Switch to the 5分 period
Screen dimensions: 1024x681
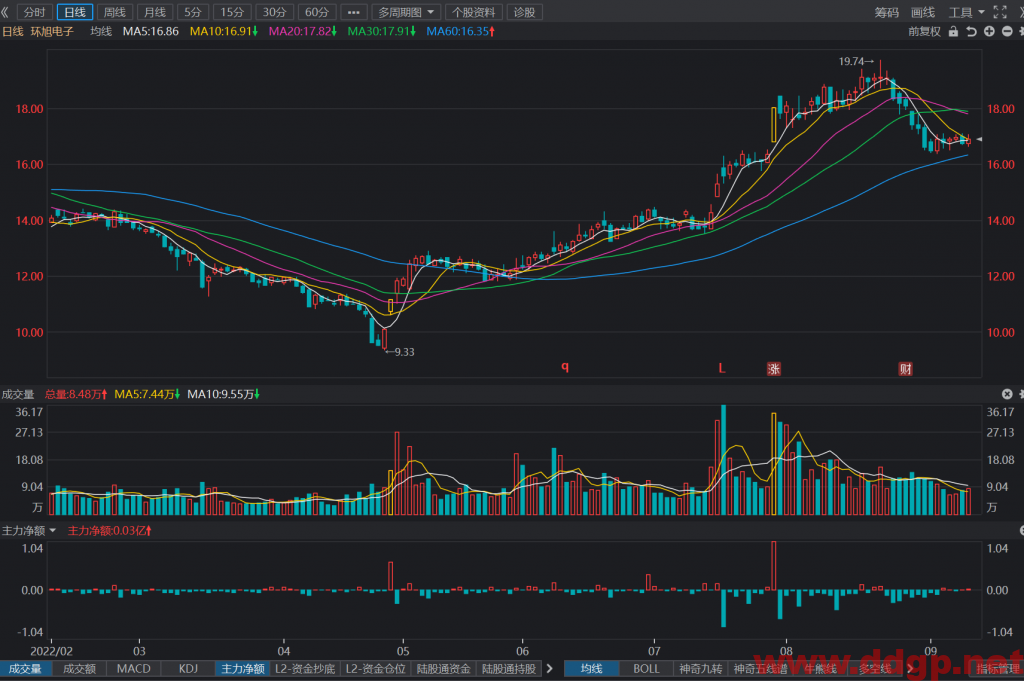(x=193, y=12)
